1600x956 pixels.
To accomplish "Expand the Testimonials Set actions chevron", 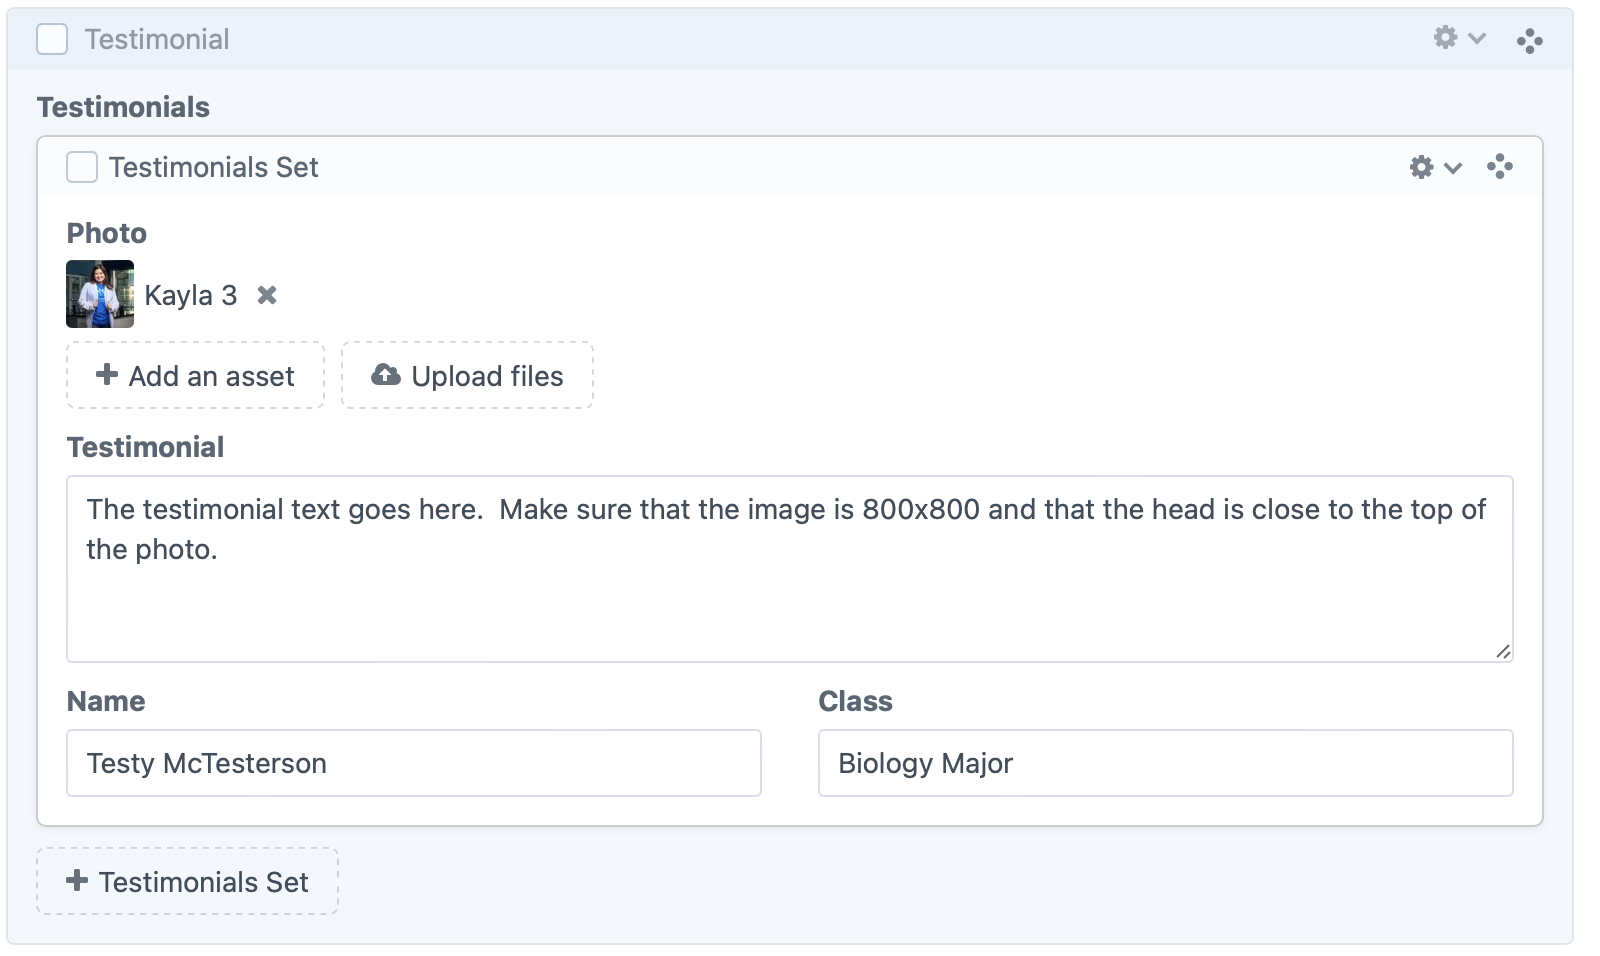I will click(1453, 168).
